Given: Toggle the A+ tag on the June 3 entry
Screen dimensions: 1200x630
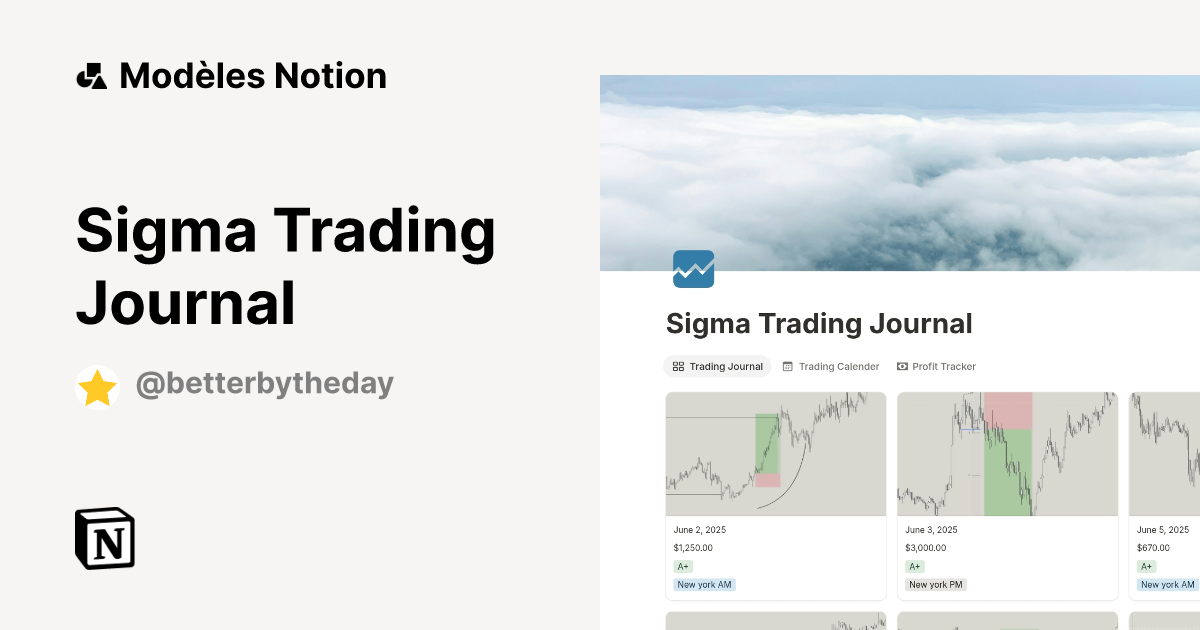Looking at the screenshot, I should coord(915,566).
